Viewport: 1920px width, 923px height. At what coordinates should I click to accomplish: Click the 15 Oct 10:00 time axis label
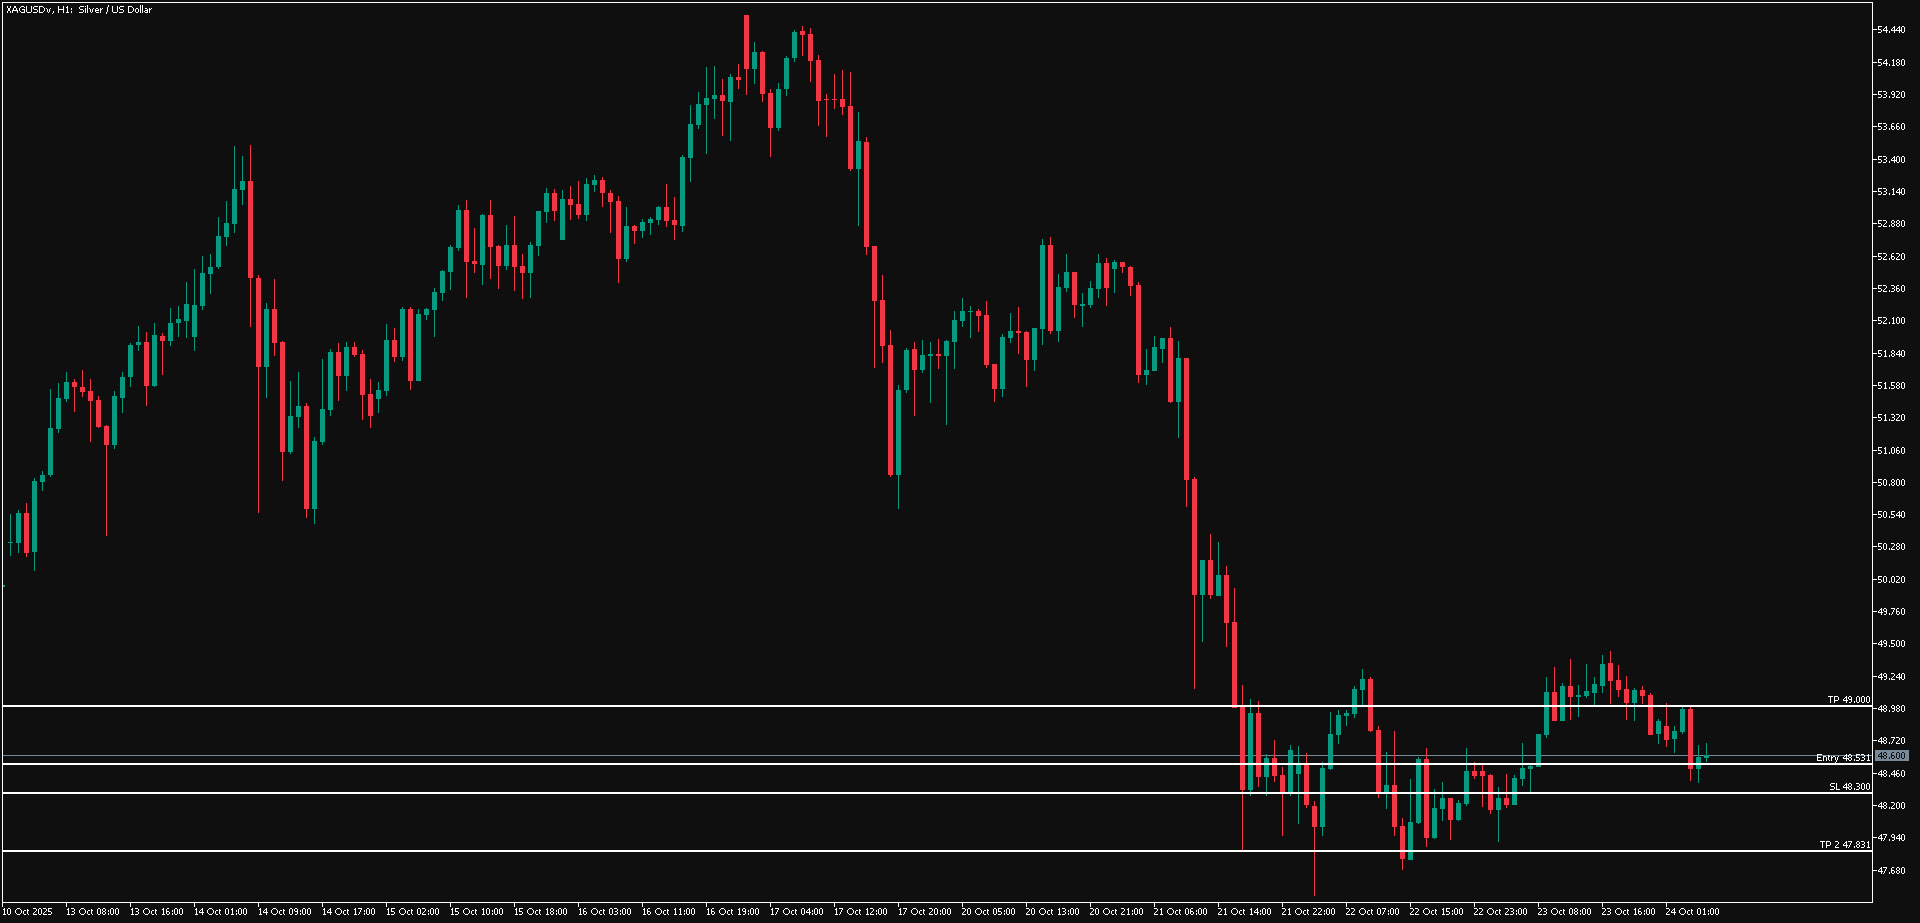click(476, 912)
